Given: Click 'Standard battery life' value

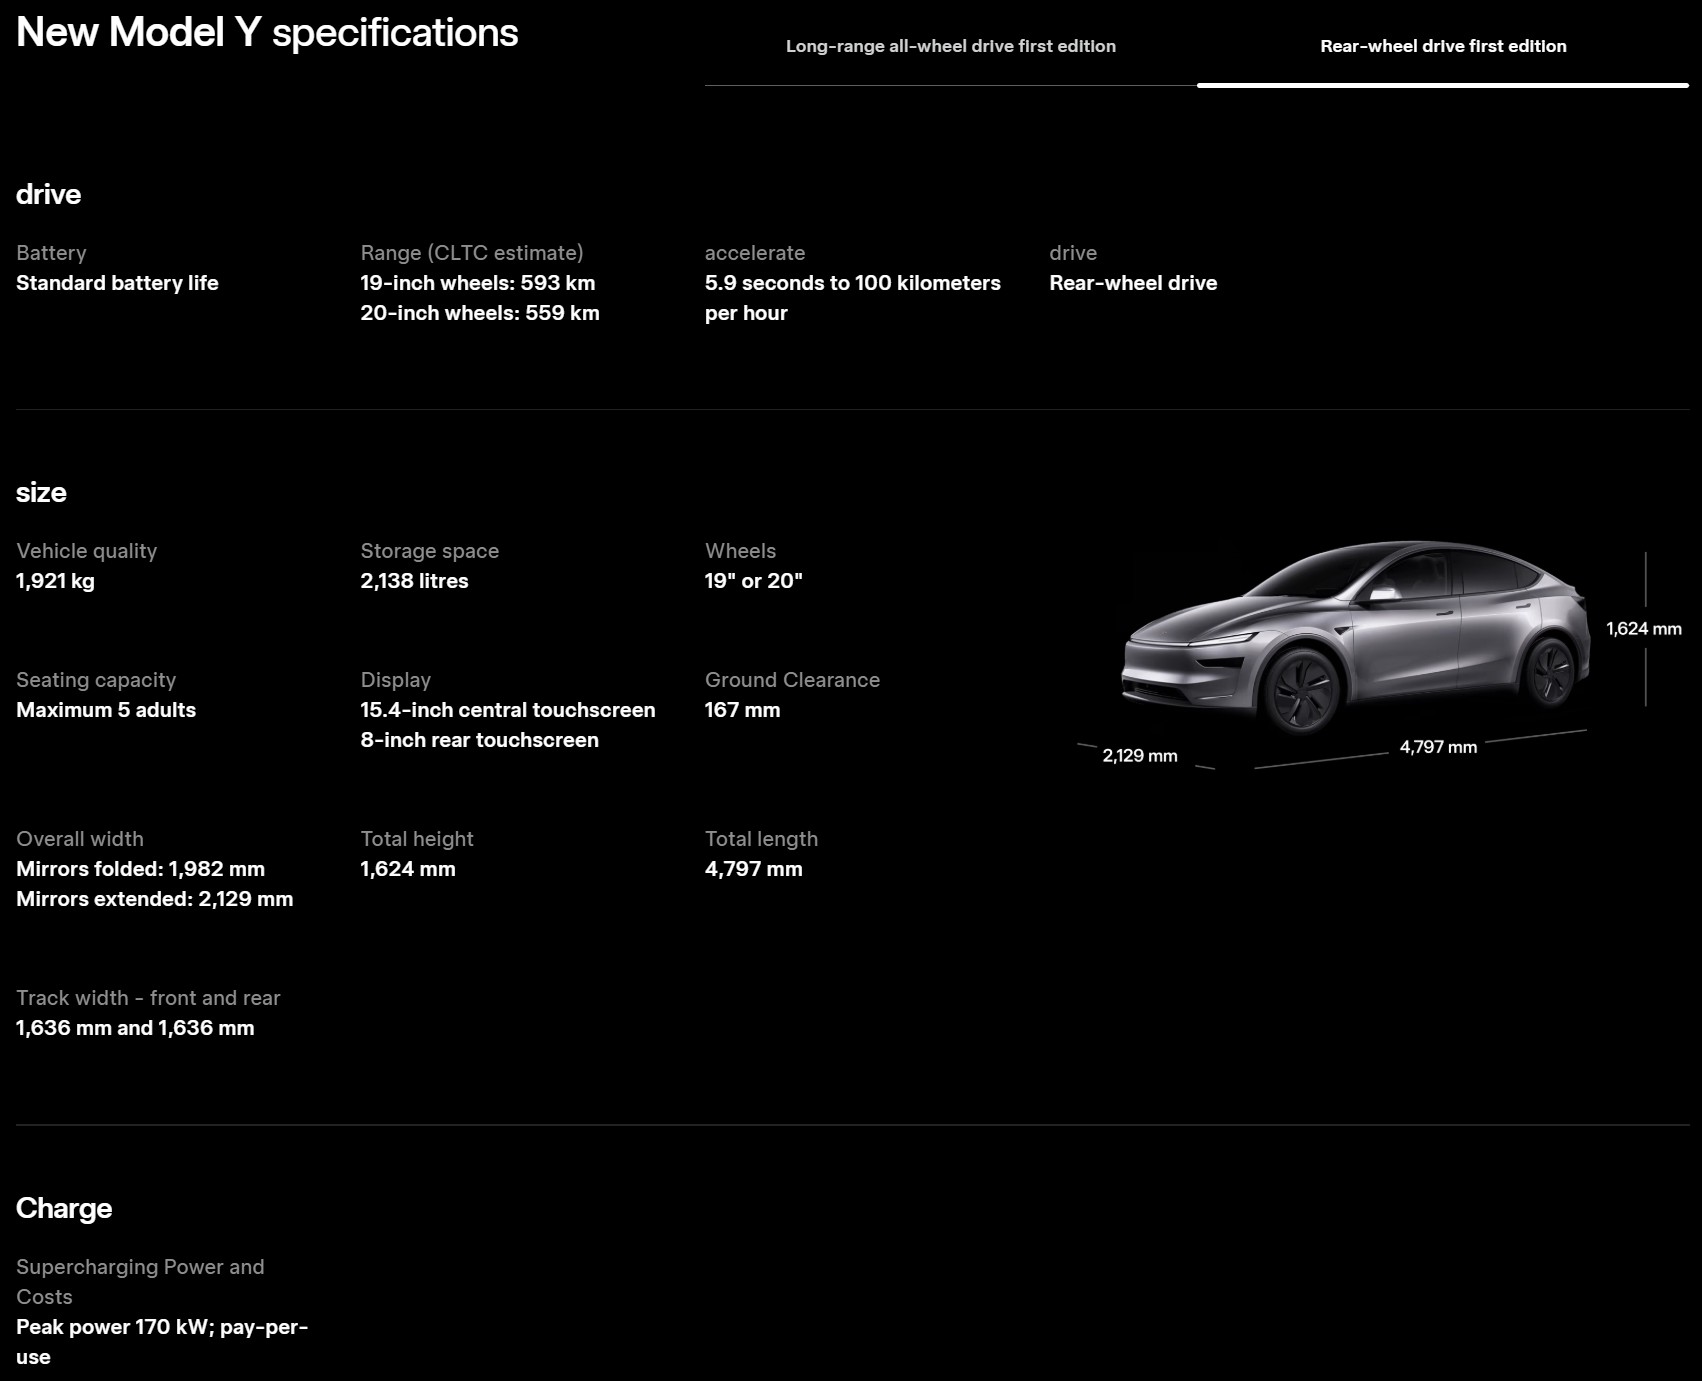Looking at the screenshot, I should (x=117, y=283).
